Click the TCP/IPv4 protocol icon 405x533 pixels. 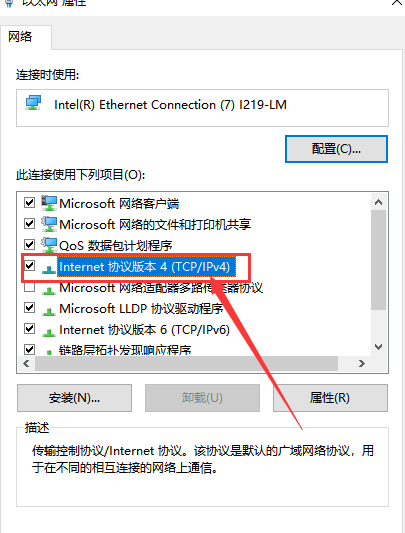(49, 269)
